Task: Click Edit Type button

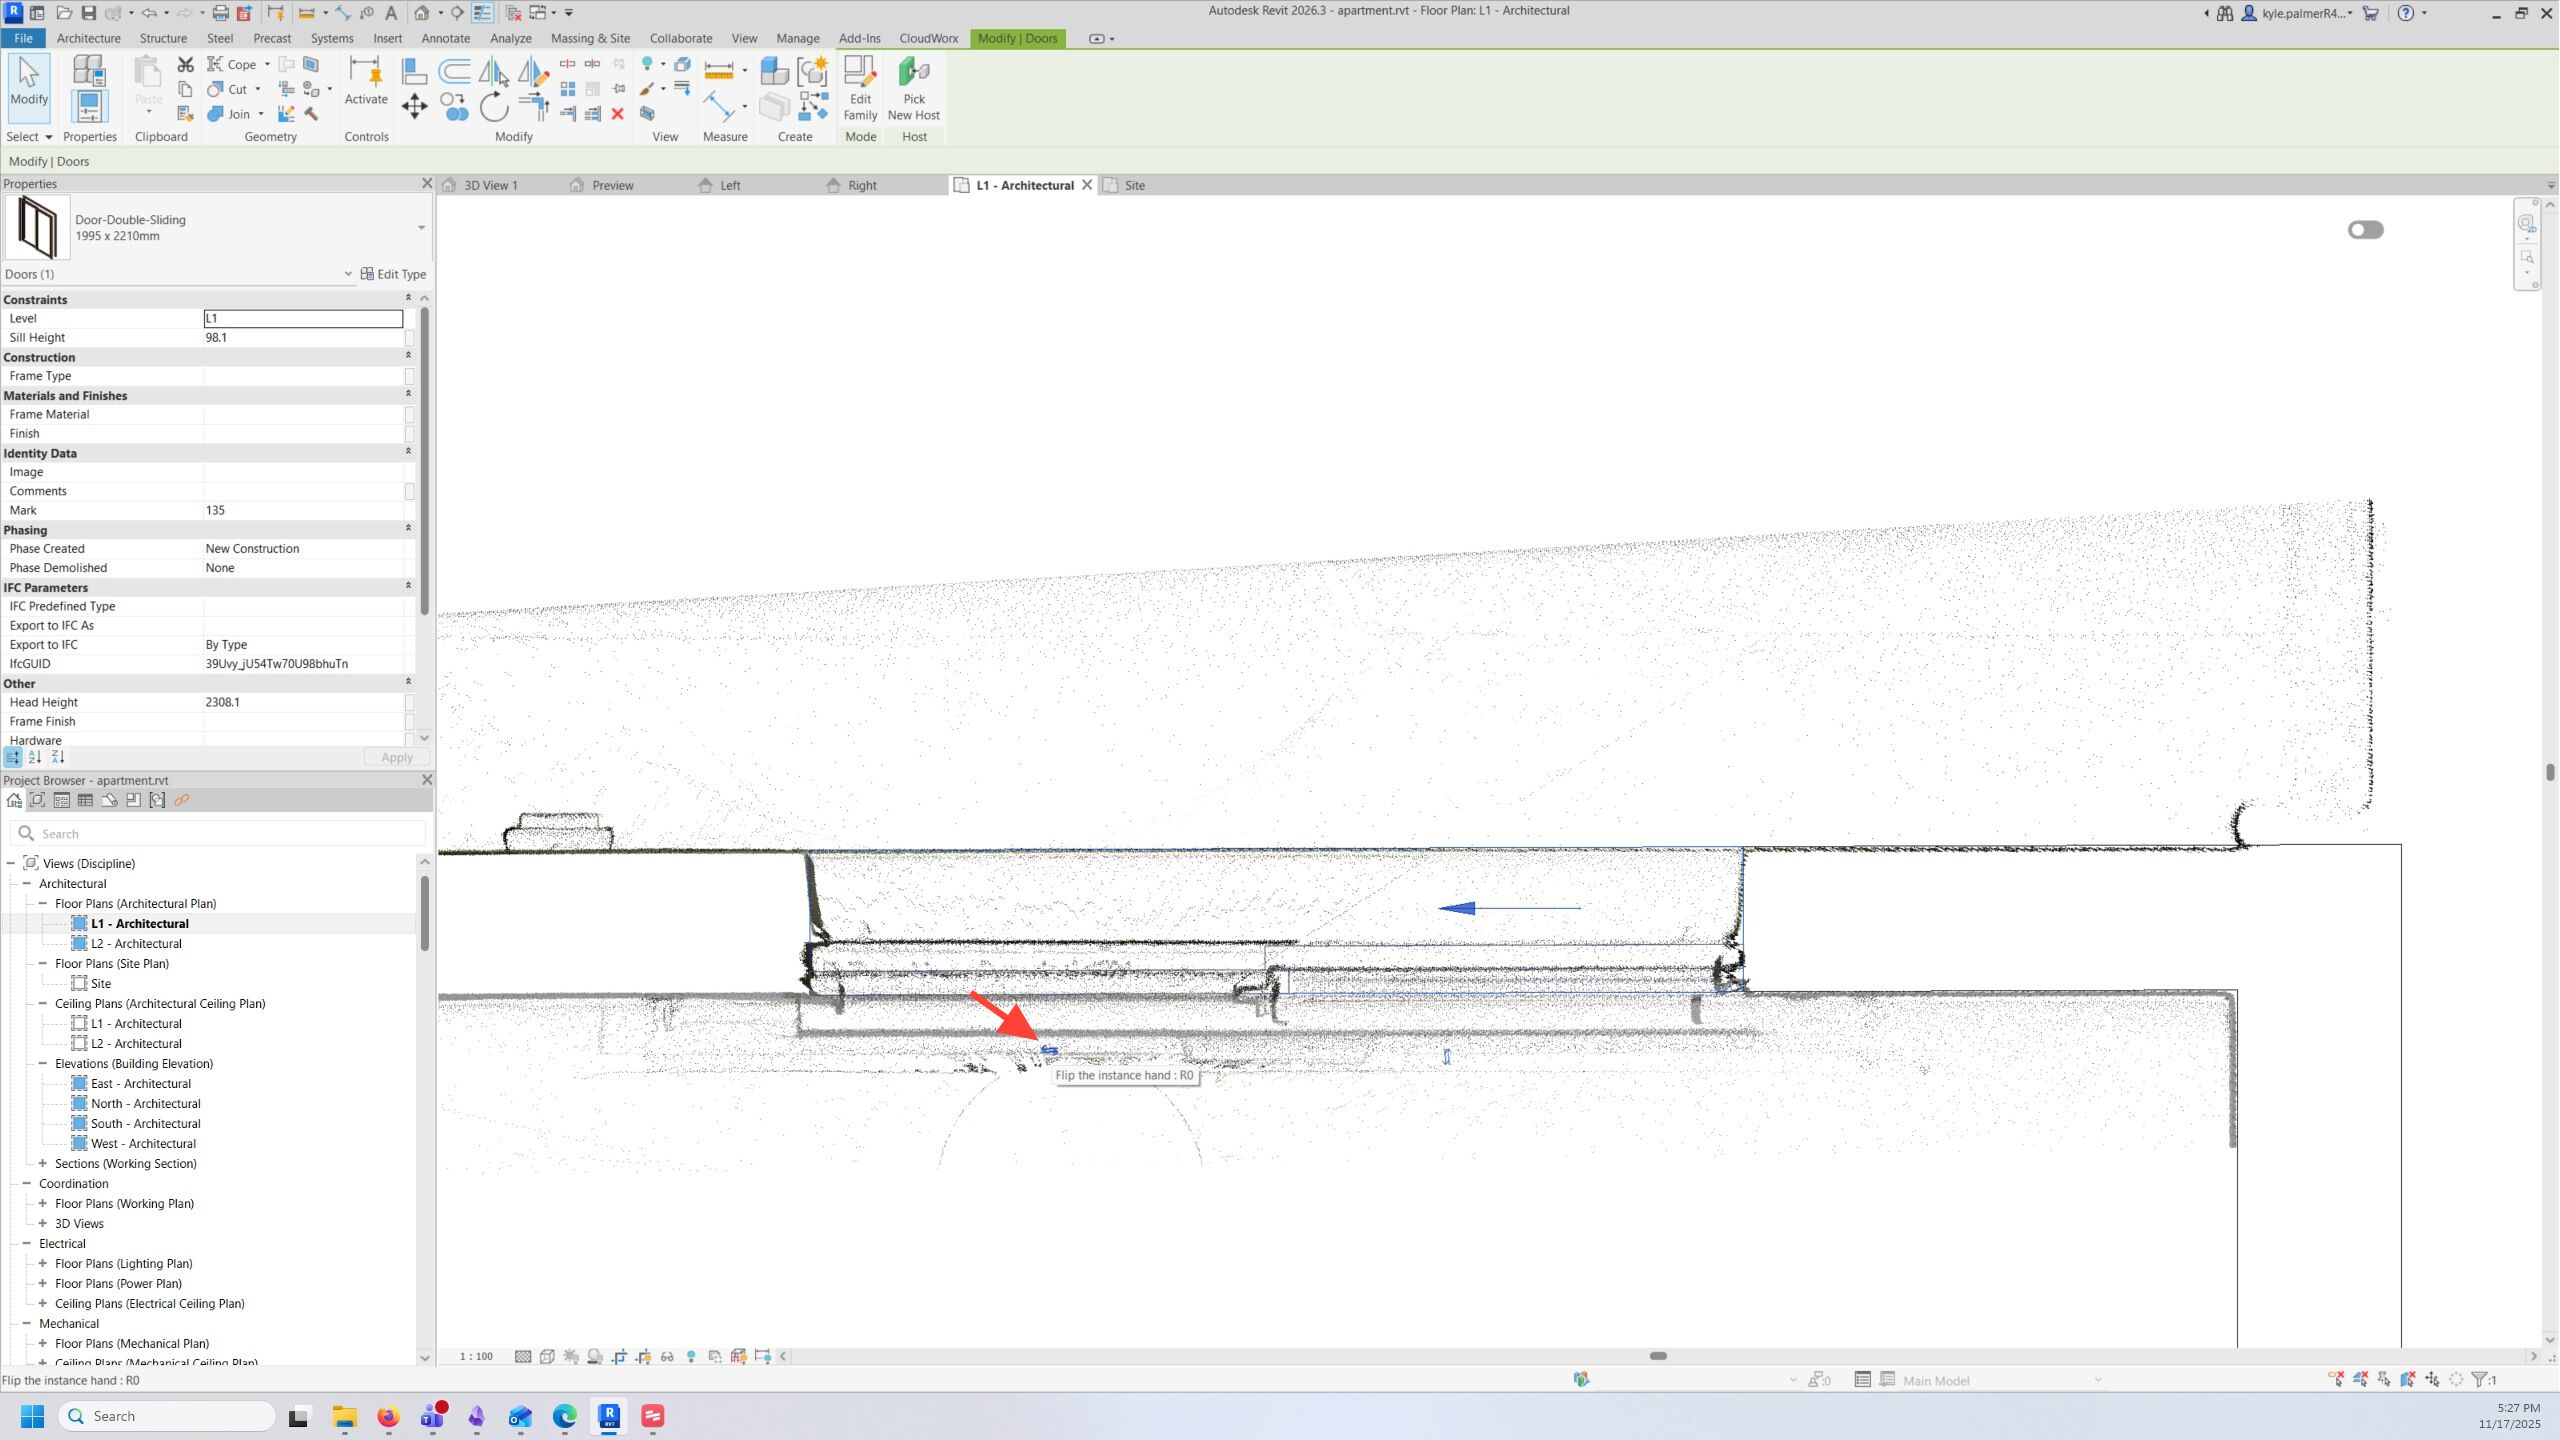Action: (393, 274)
